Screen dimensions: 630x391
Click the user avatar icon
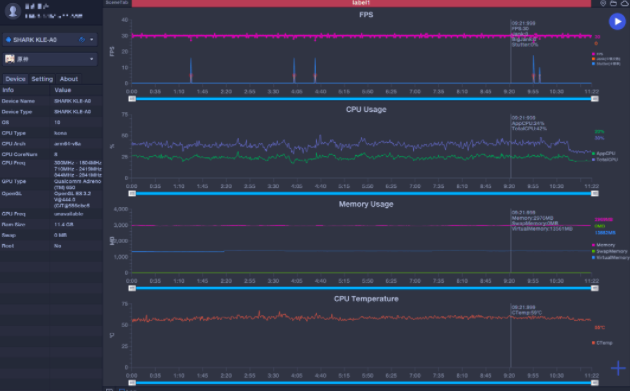coord(12,11)
